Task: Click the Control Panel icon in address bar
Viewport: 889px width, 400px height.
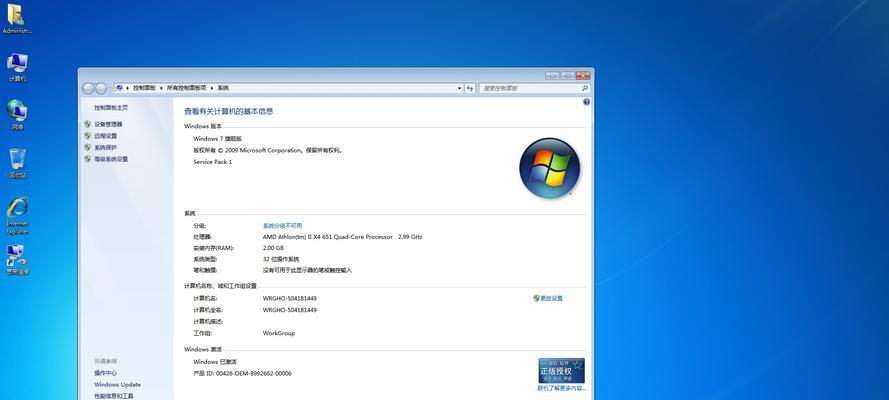Action: 120,88
